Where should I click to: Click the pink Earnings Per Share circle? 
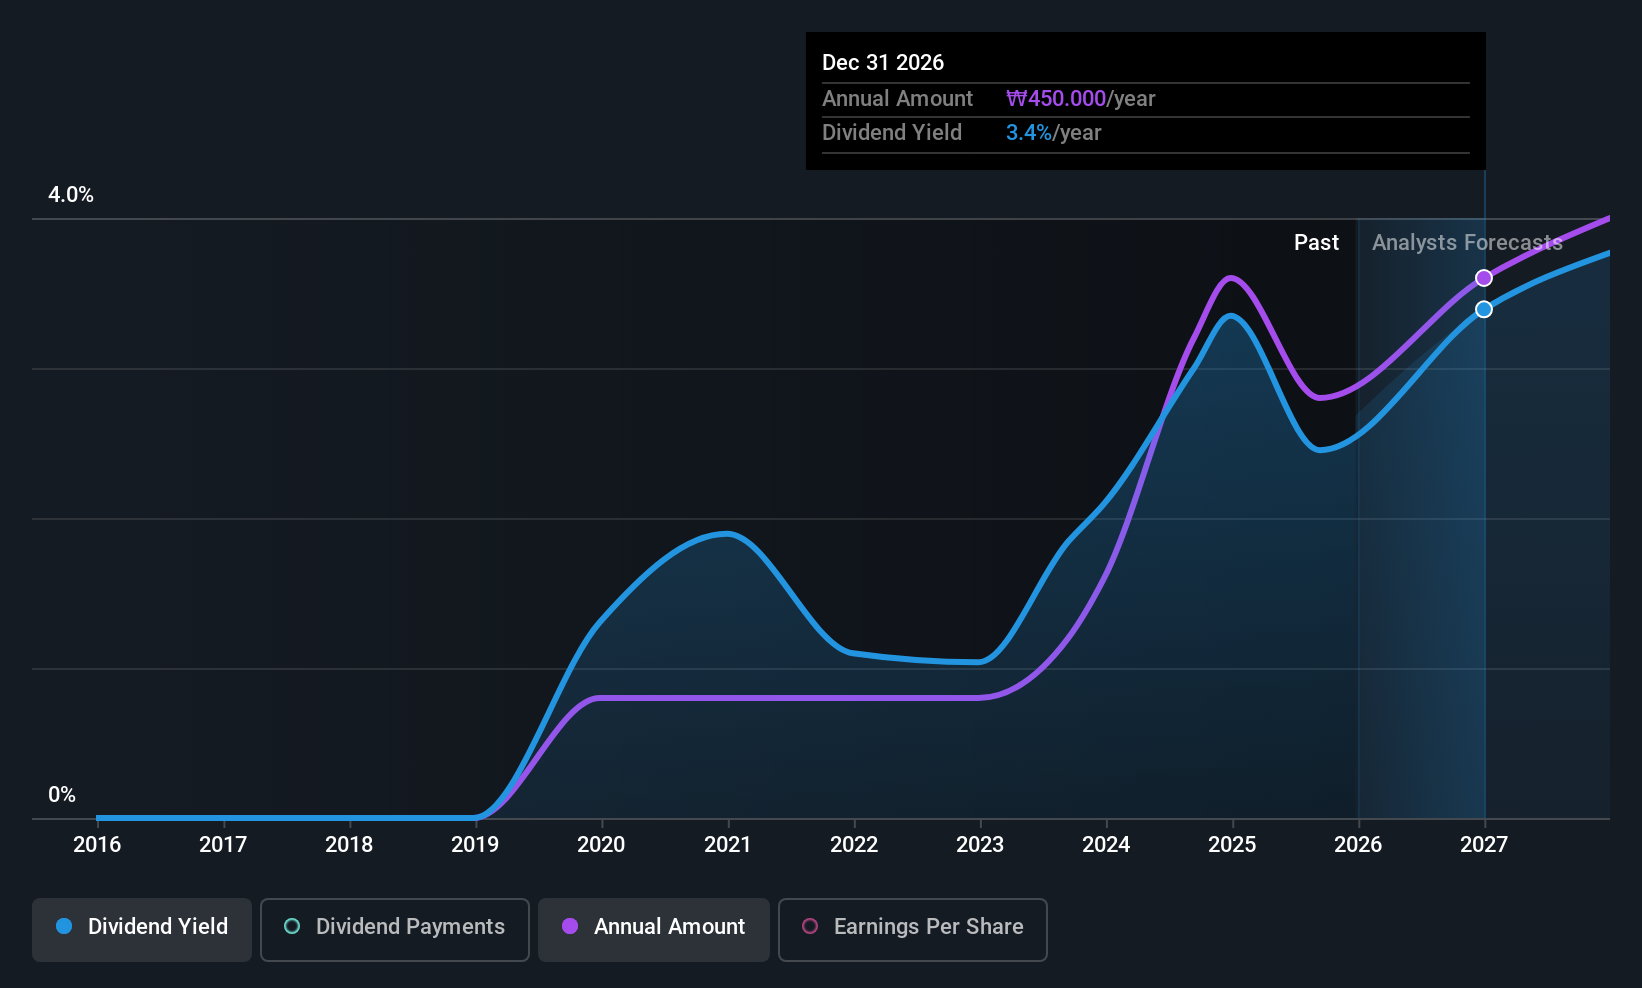pos(810,926)
